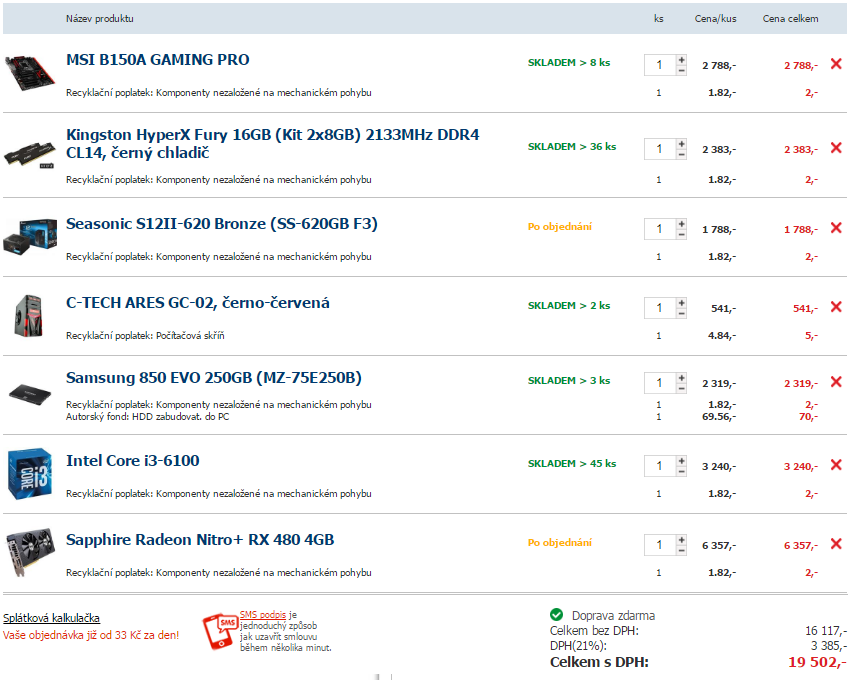Click 'SKLADEM > 3 ks' stock status

click(x=569, y=380)
